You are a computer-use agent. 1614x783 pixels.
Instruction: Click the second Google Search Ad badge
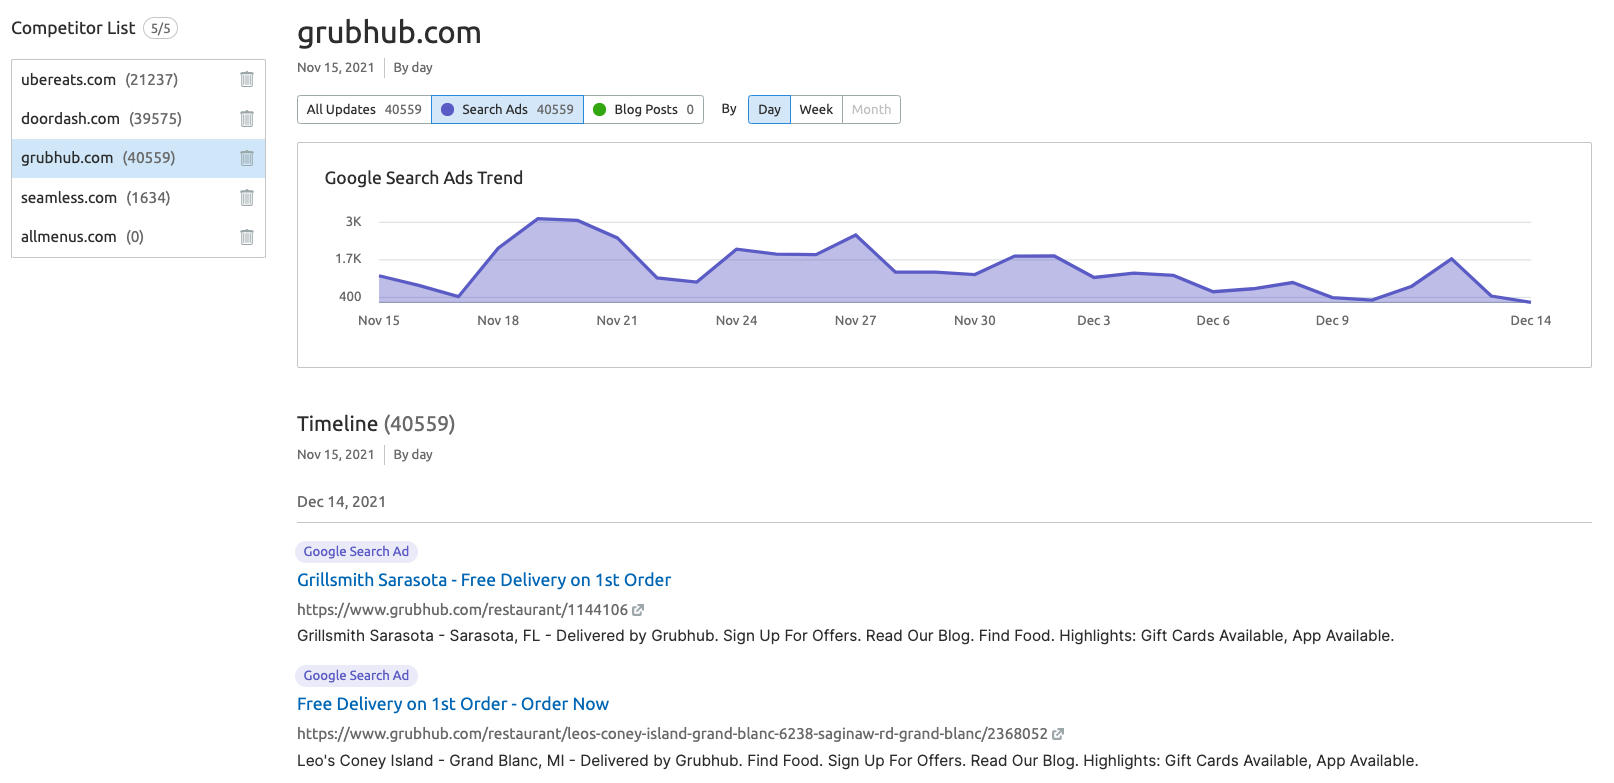point(356,676)
